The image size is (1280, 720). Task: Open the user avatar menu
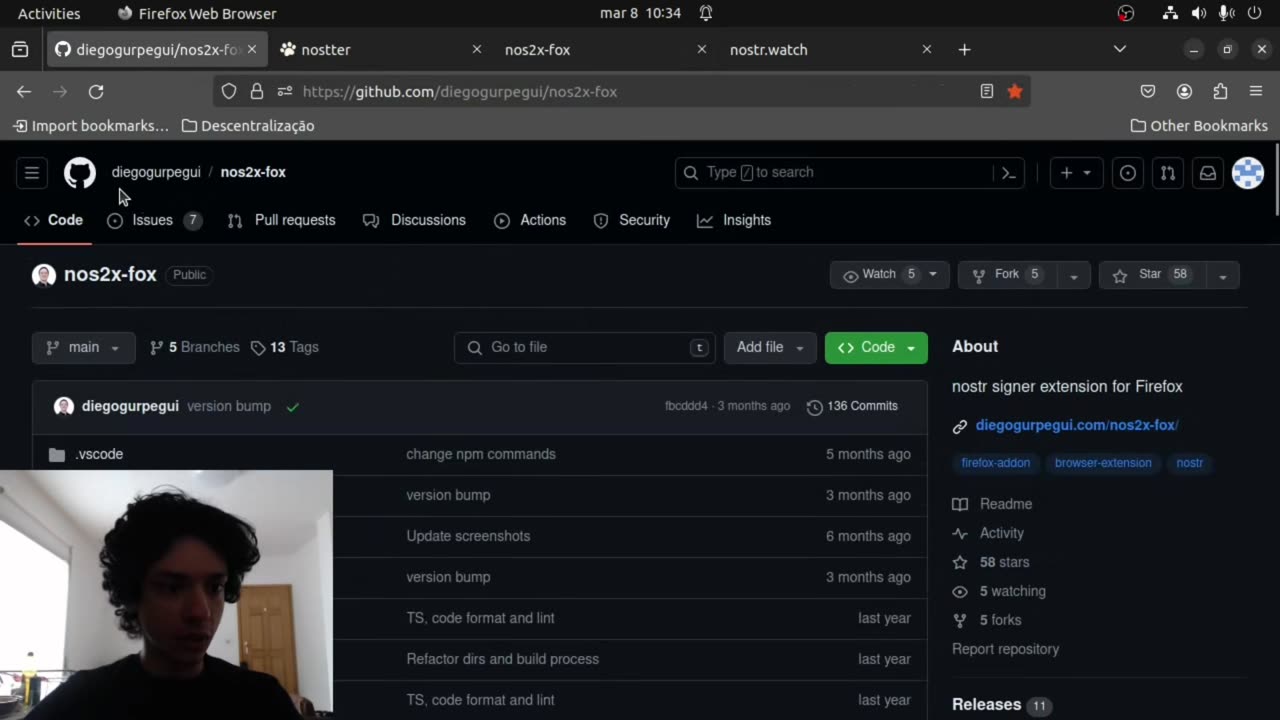[x=1248, y=173]
